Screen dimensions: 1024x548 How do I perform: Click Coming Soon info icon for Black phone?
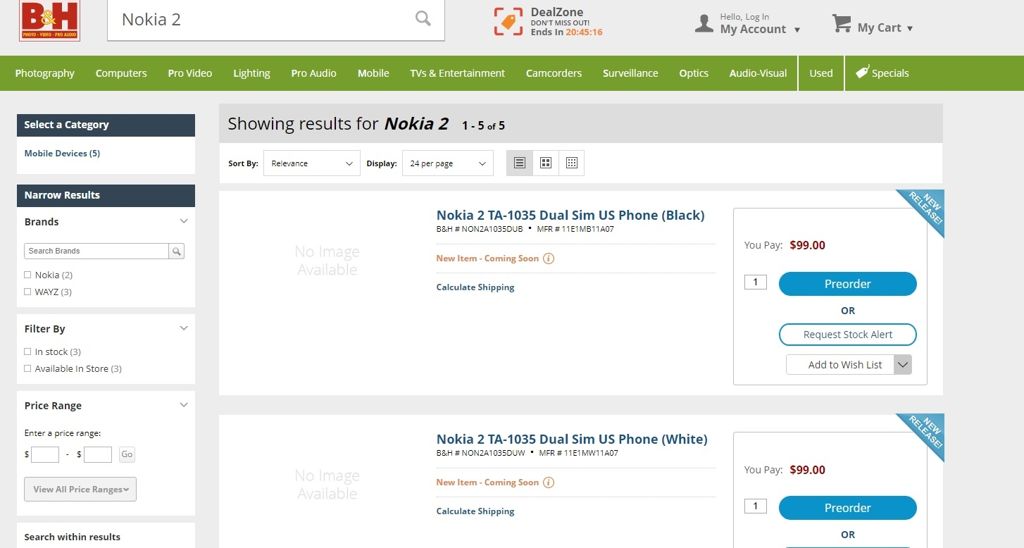548,259
